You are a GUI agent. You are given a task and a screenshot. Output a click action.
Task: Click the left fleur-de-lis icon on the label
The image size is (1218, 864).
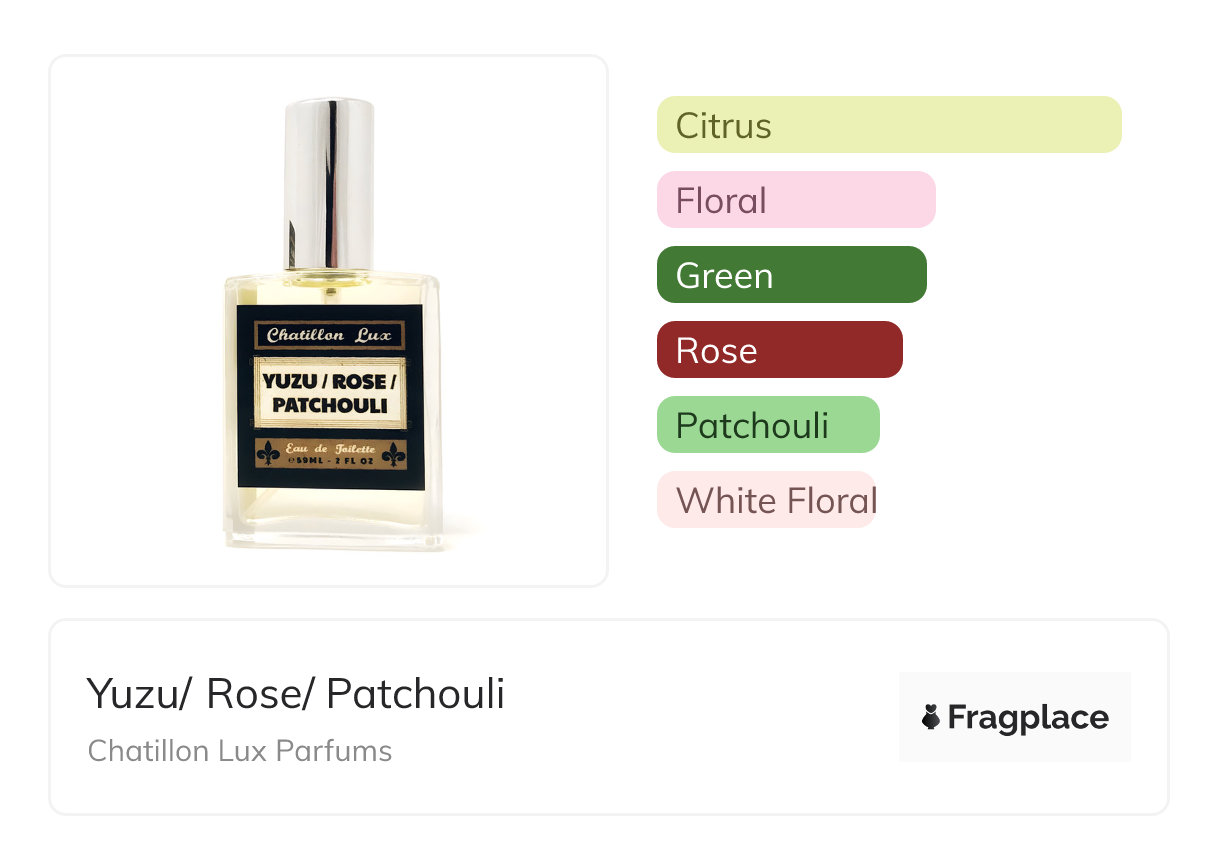coord(269,454)
